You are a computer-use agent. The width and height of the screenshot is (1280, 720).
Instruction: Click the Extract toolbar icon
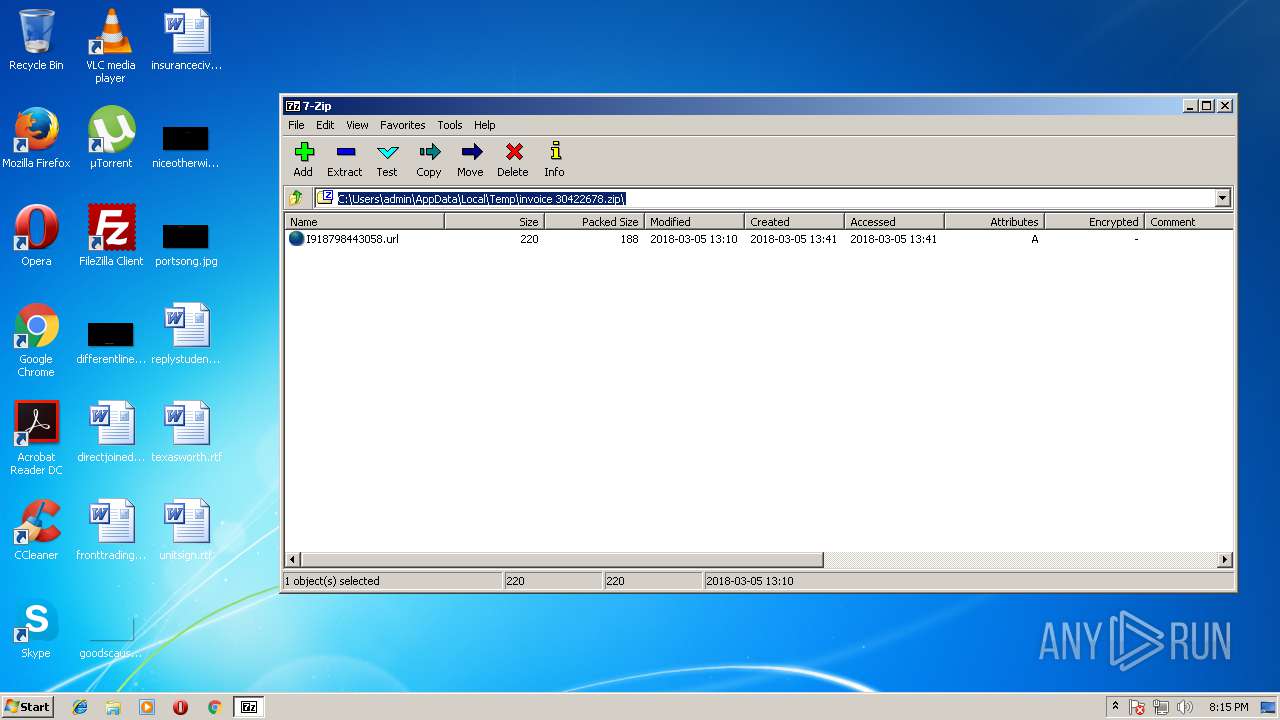pyautogui.click(x=345, y=152)
